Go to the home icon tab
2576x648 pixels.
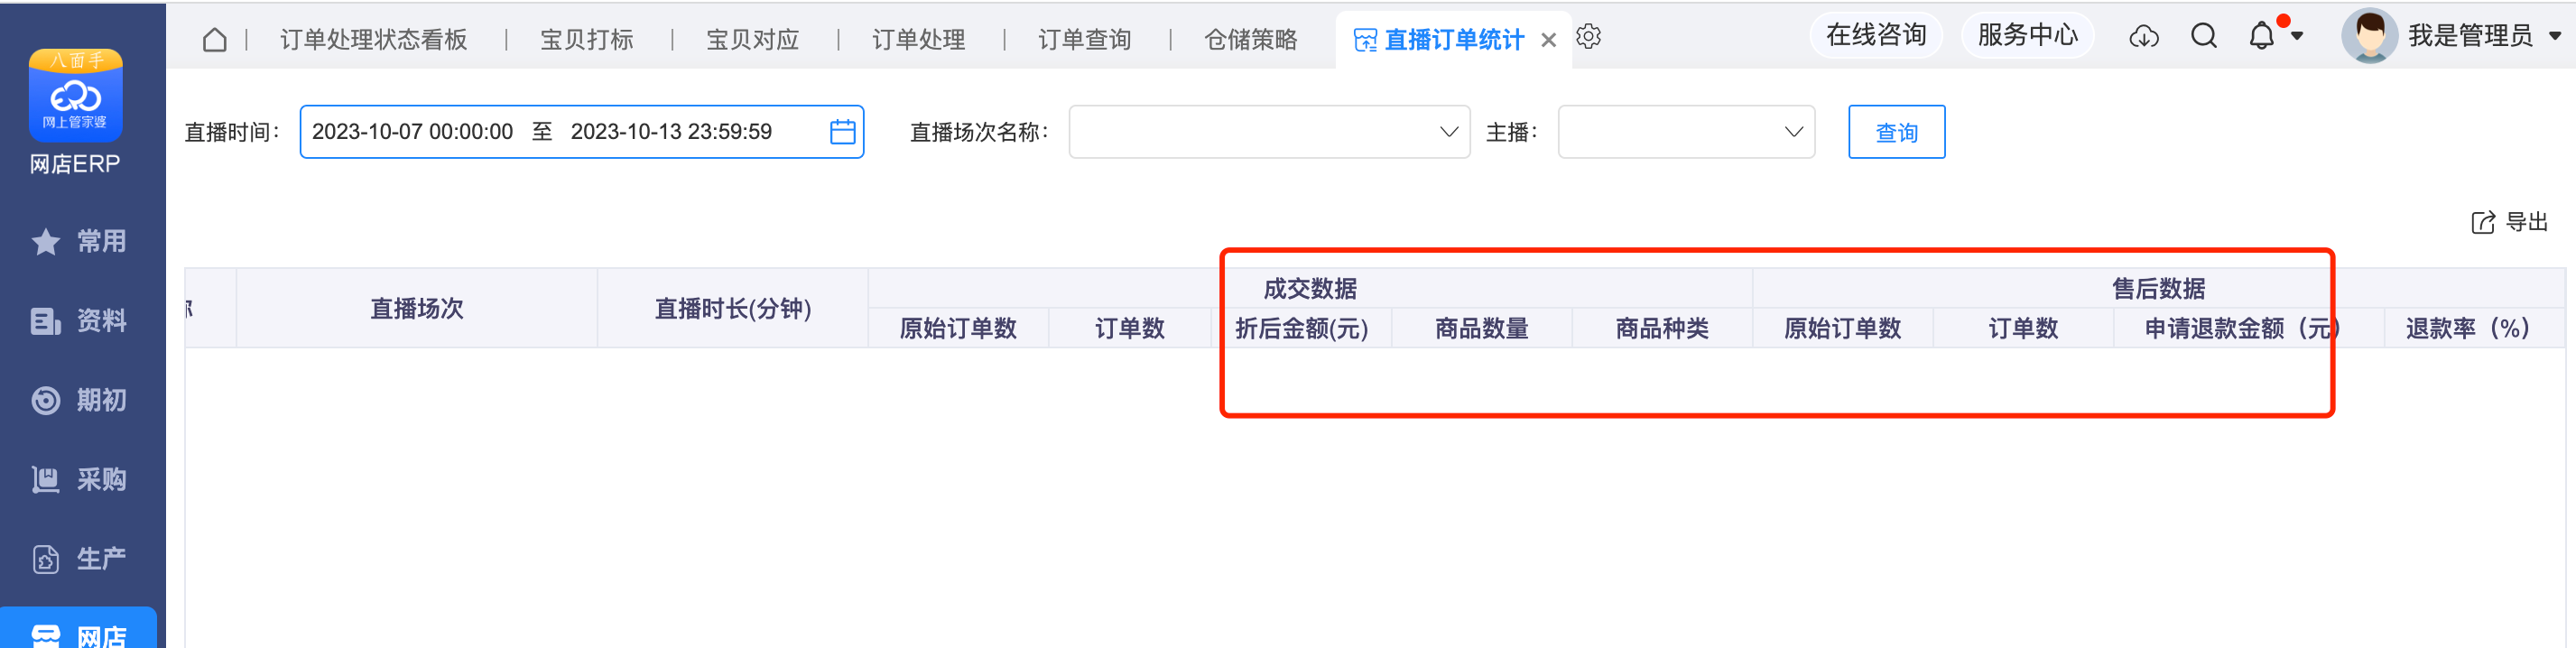pos(214,39)
